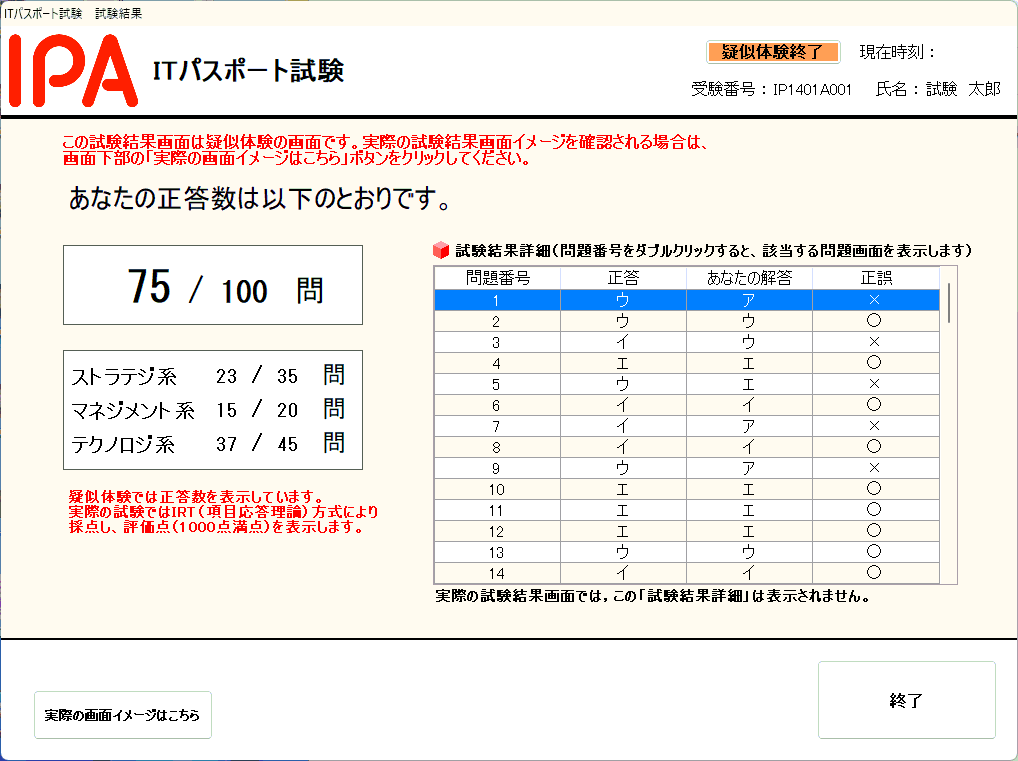Select question number 5 cell

click(497, 384)
